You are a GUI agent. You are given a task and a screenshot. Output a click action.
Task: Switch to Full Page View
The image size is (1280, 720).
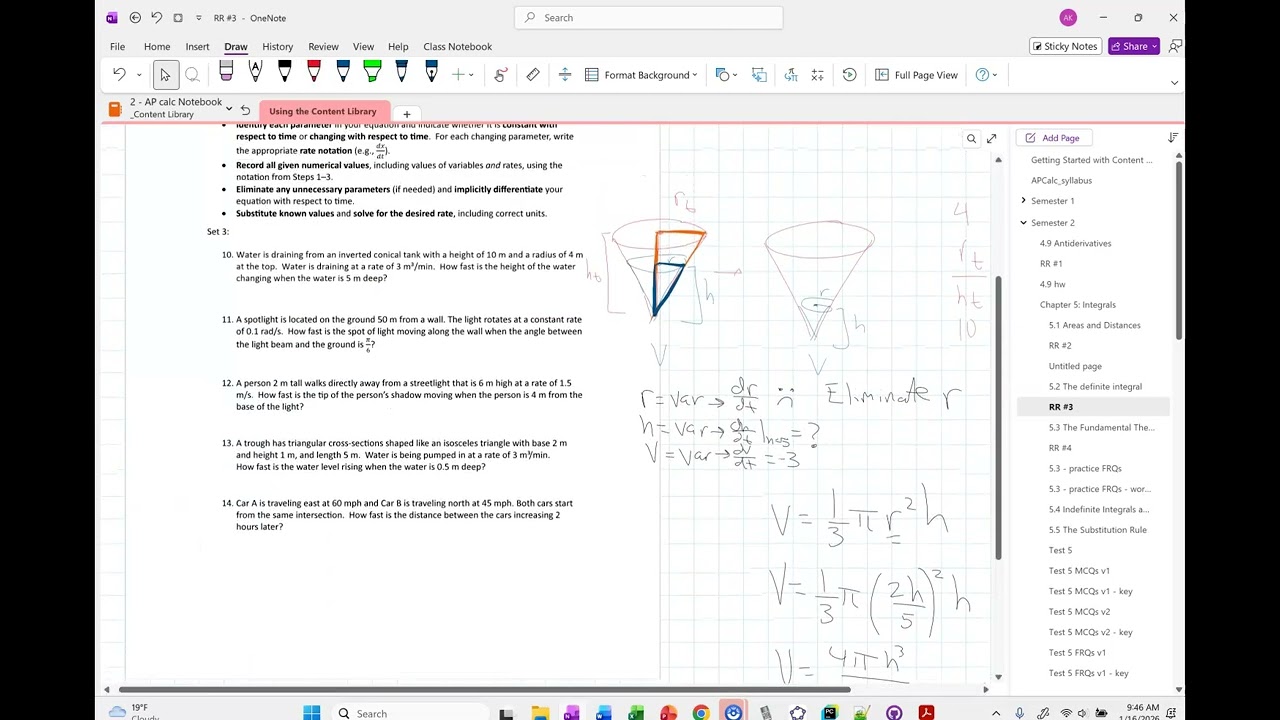click(x=916, y=75)
